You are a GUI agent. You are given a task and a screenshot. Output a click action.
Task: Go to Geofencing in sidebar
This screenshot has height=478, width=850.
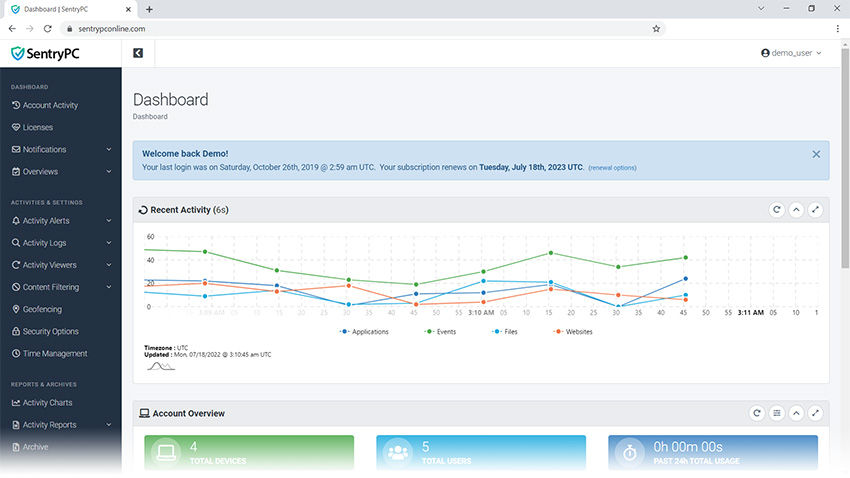(42, 309)
